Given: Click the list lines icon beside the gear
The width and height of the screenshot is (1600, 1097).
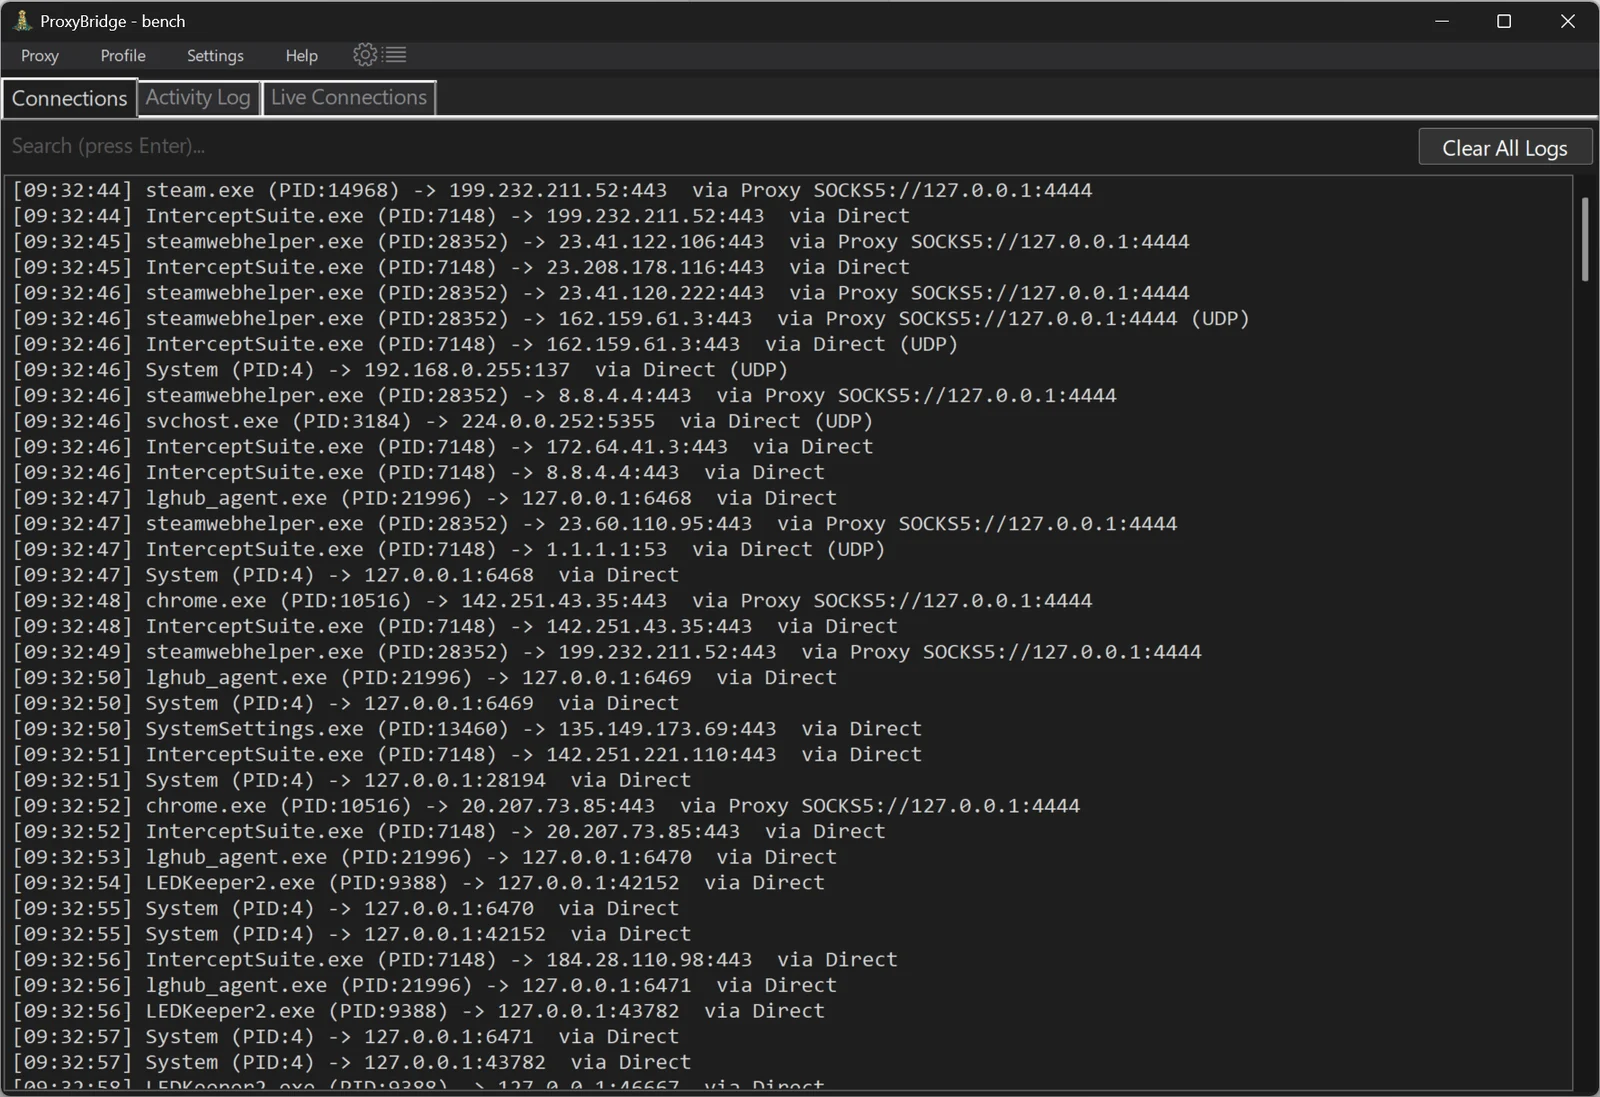Looking at the screenshot, I should 396,55.
